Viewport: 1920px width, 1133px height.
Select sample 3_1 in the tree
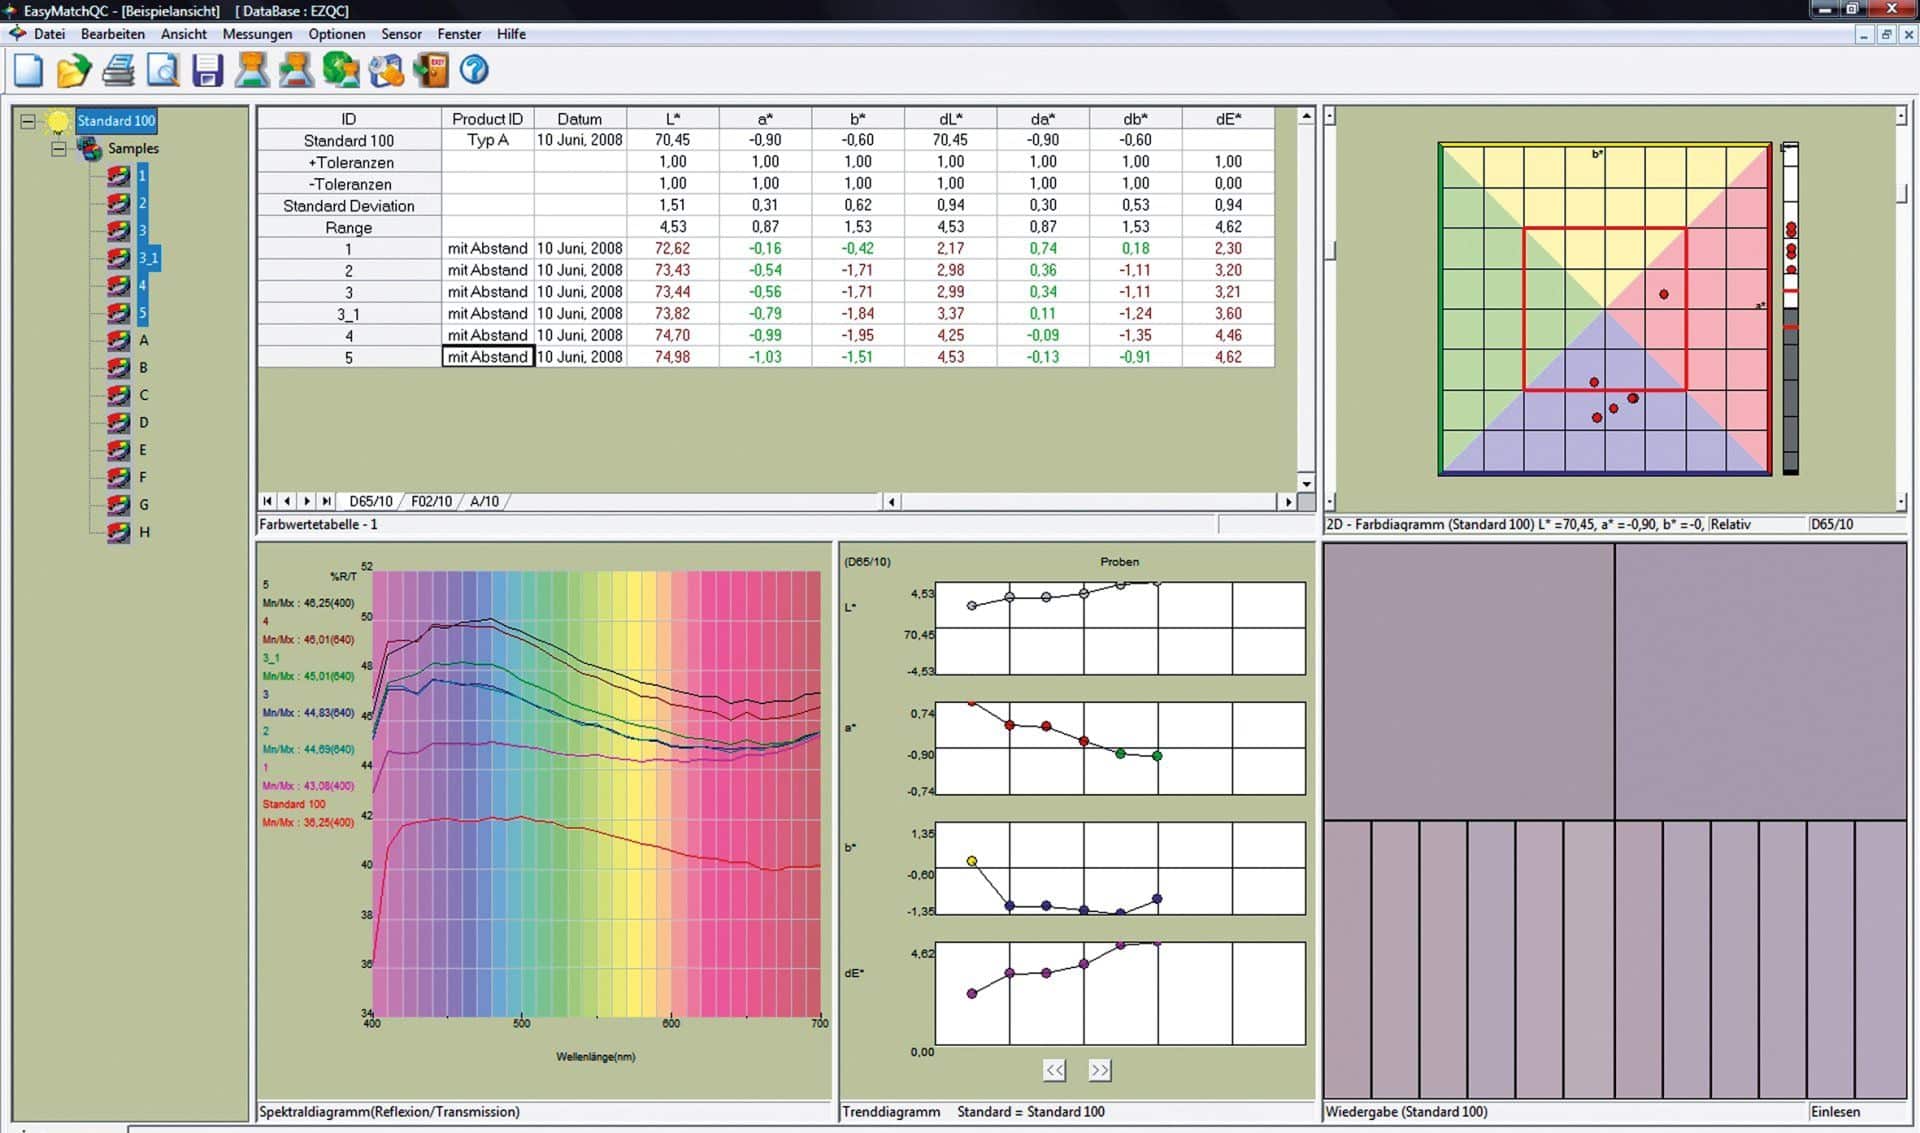pos(148,258)
